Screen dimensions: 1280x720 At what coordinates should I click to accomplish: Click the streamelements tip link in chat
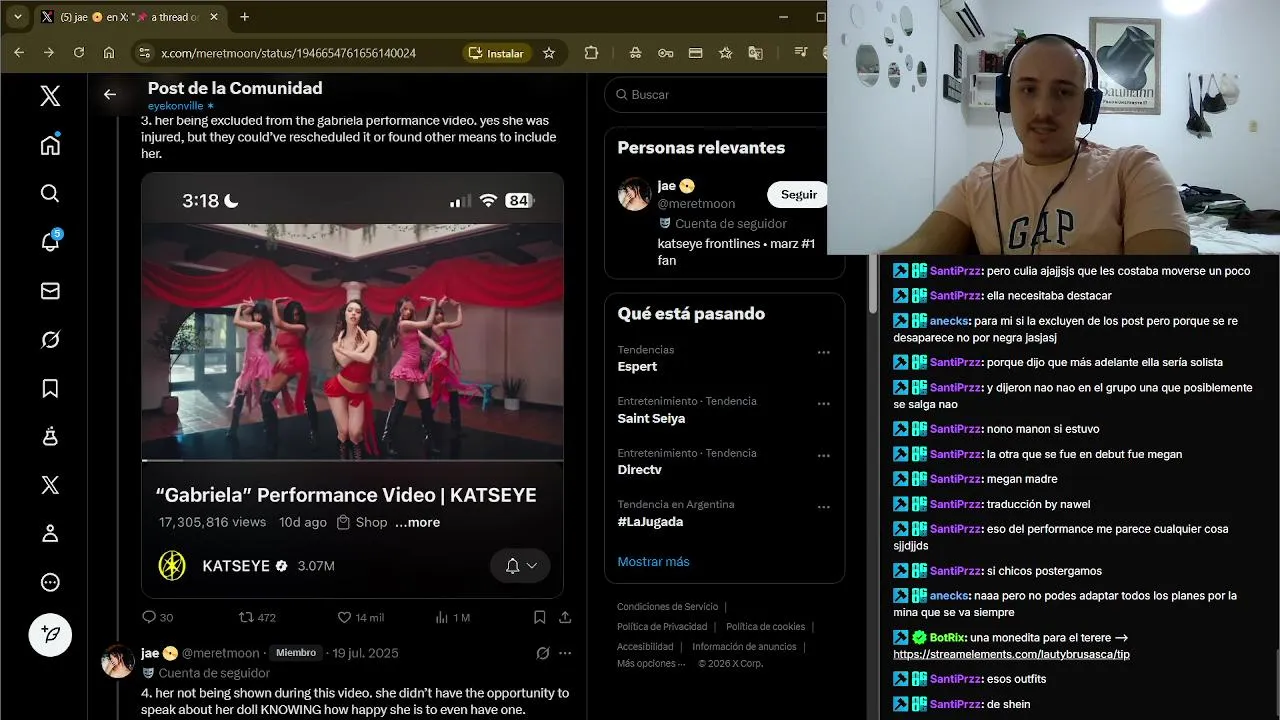1011,654
